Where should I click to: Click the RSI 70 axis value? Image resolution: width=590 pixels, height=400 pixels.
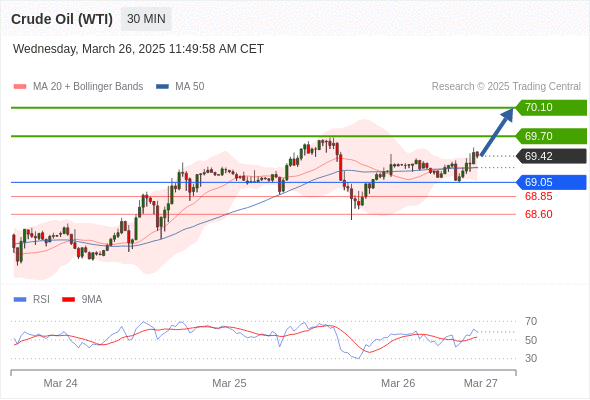pyautogui.click(x=531, y=321)
